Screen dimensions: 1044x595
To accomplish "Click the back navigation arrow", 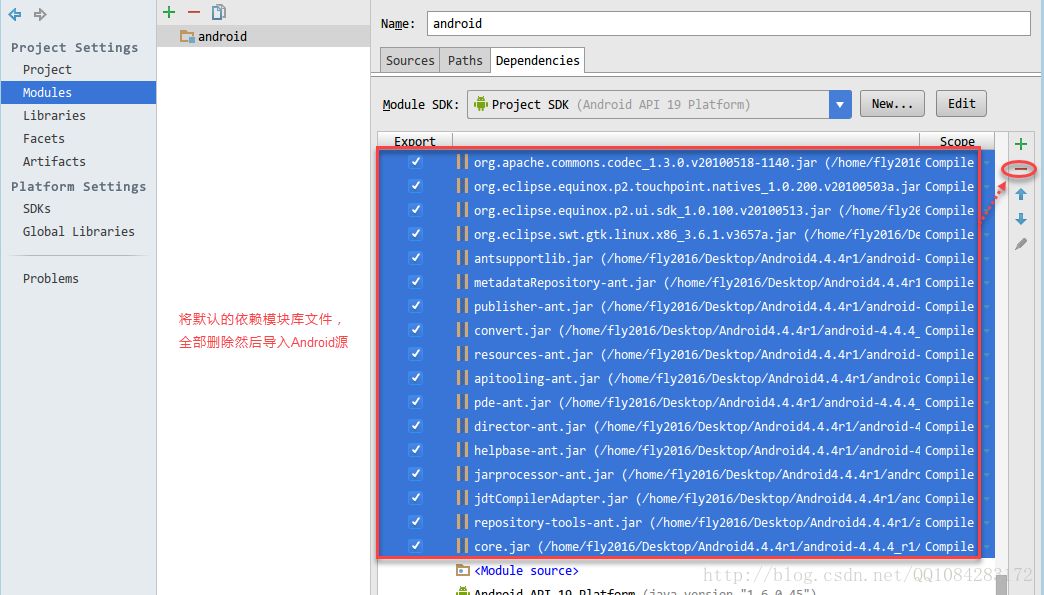I will [x=15, y=14].
